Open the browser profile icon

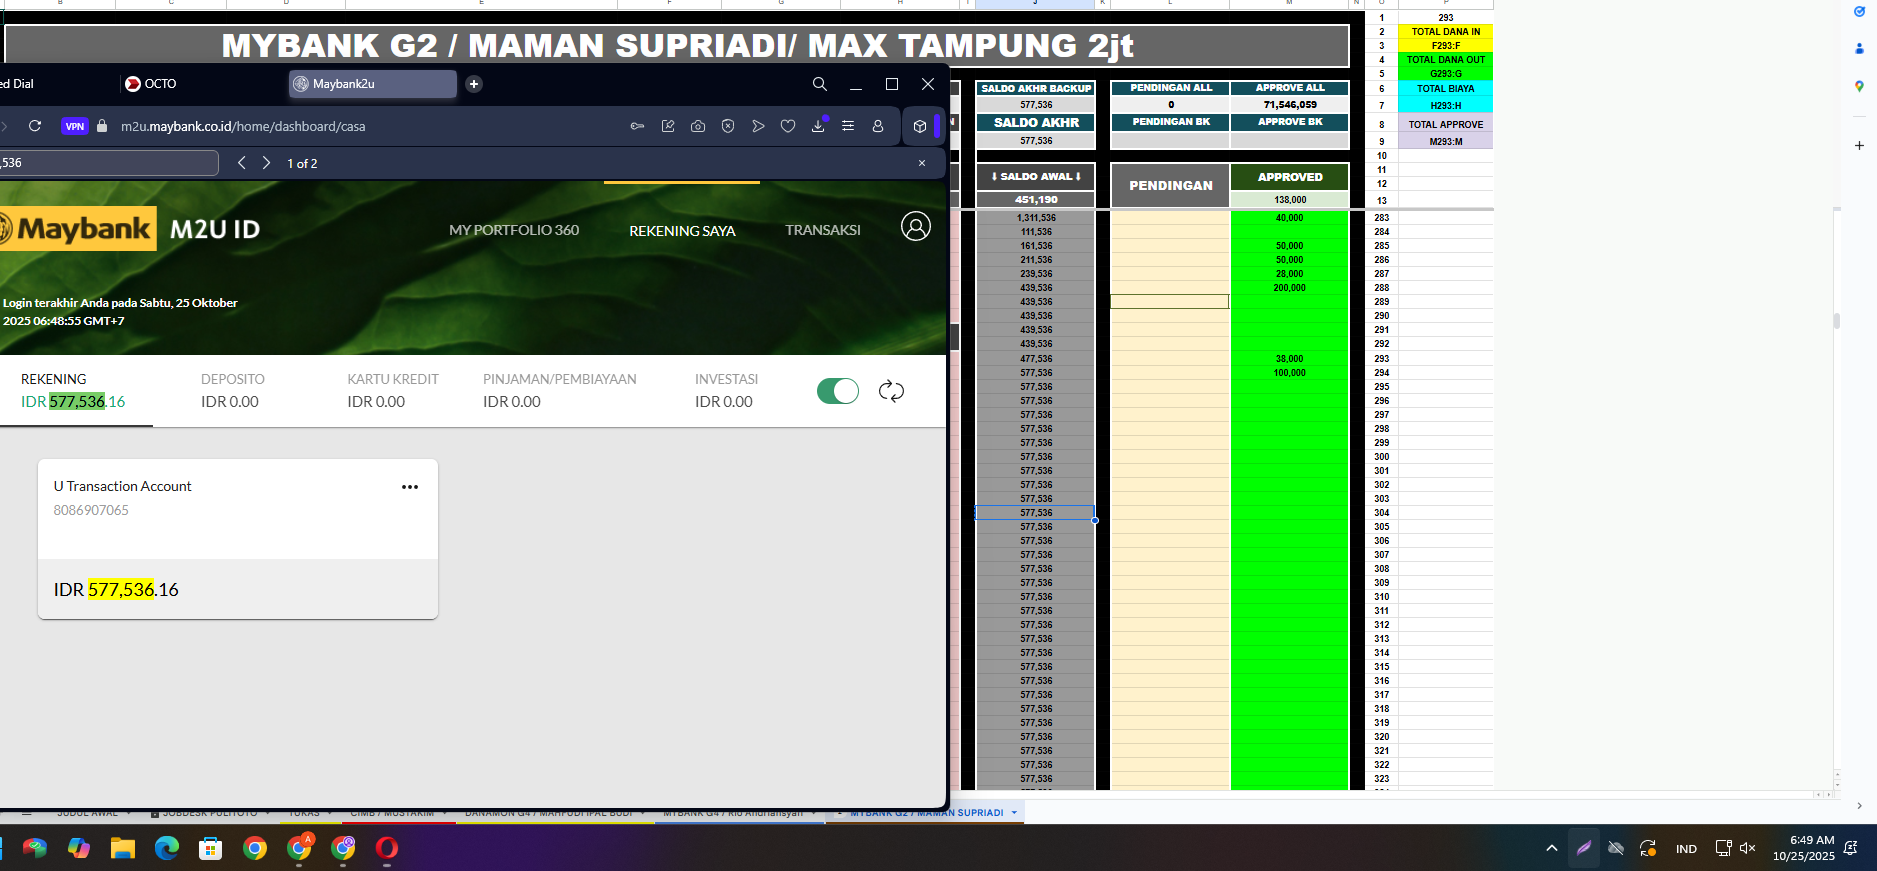coord(878,126)
